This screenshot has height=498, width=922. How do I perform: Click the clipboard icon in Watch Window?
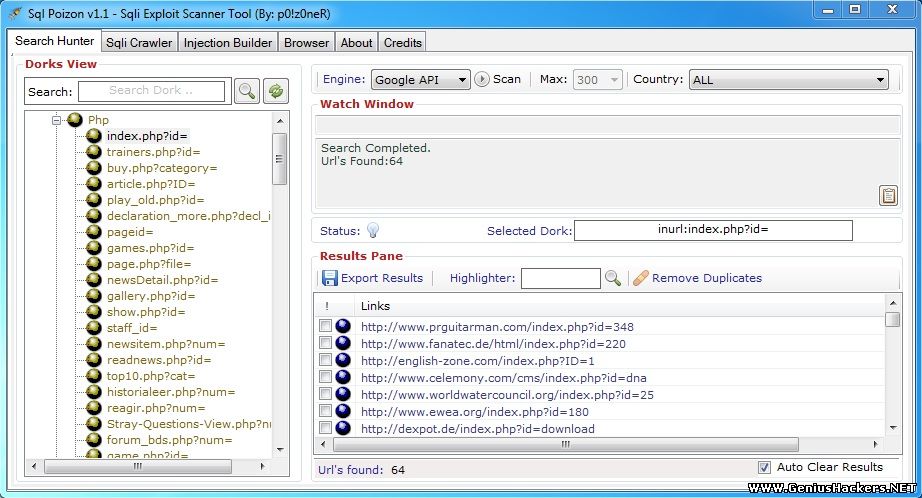tap(888, 195)
